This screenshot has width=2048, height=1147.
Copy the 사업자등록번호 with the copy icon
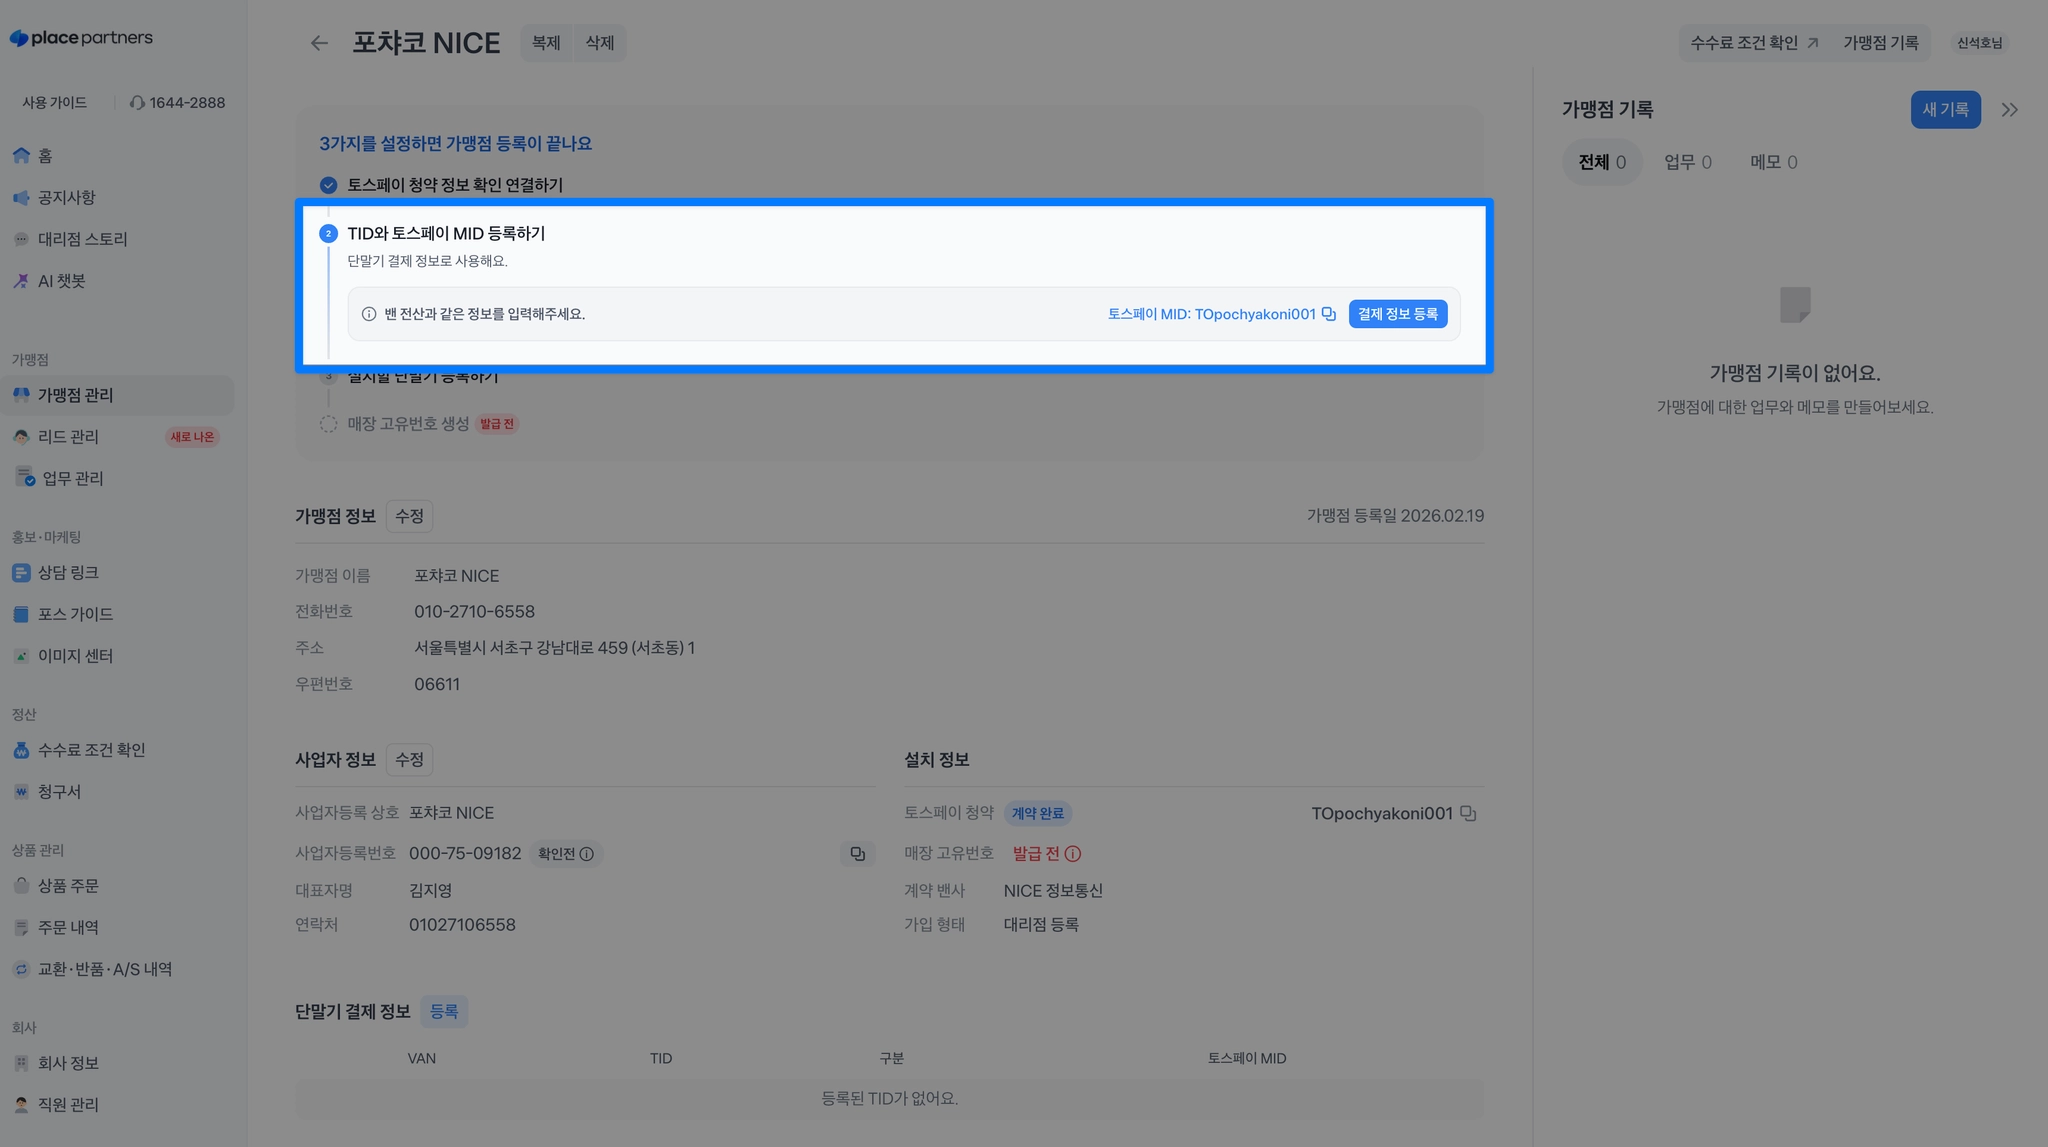tap(857, 854)
